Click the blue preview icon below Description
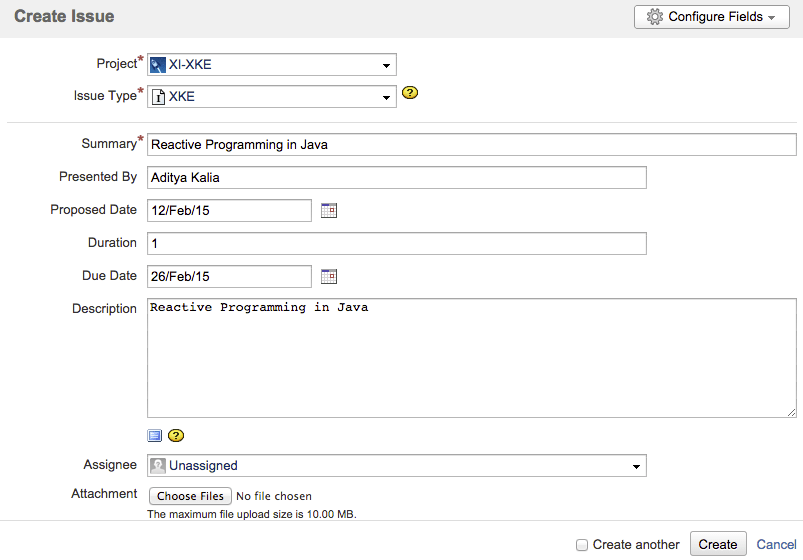Viewport: 803px width, 560px height. (154, 435)
